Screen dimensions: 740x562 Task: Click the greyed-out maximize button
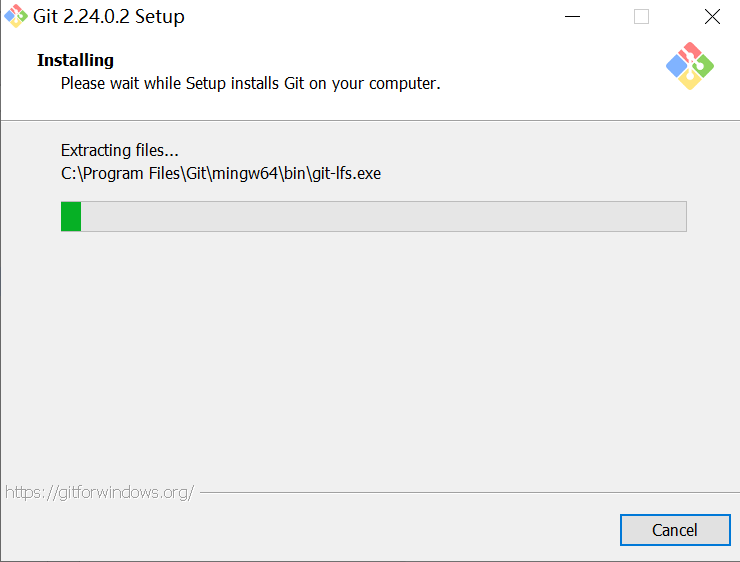point(641,17)
